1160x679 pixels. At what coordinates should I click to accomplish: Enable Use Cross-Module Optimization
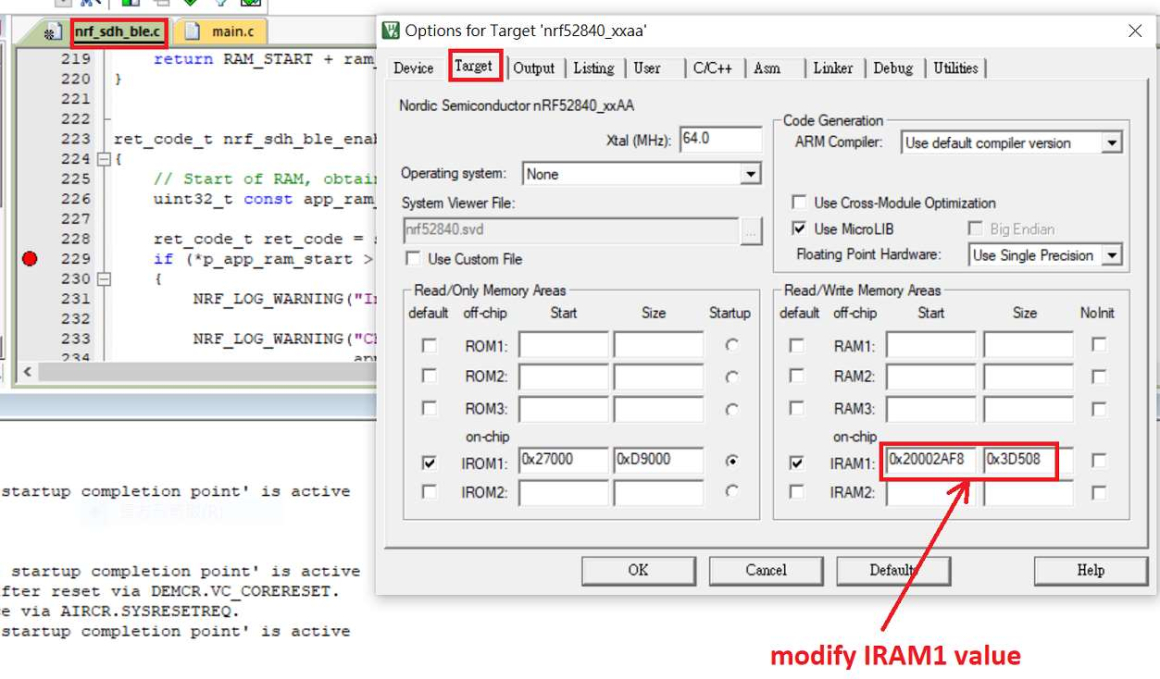[x=799, y=203]
